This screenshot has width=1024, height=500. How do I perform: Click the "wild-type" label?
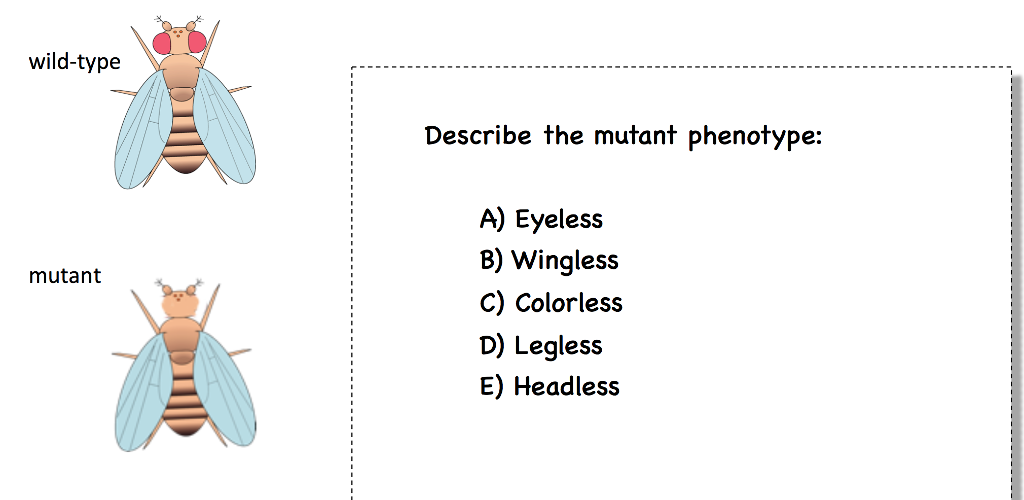[74, 62]
